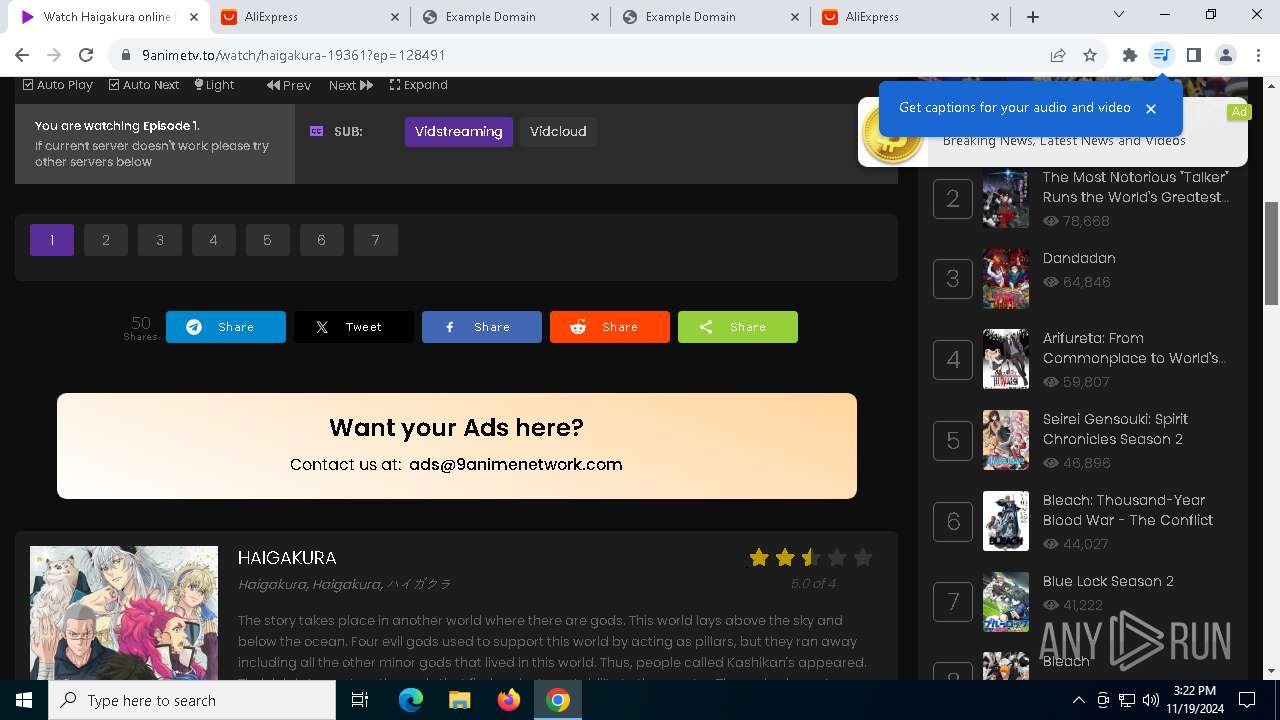
Task: Open episode 2
Action: pos(106,240)
